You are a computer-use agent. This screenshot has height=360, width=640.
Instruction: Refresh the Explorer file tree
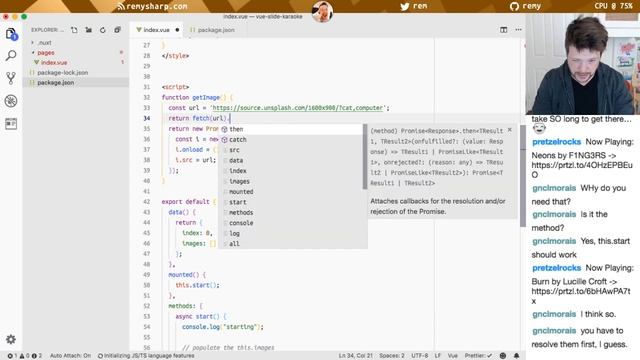coord(103,30)
